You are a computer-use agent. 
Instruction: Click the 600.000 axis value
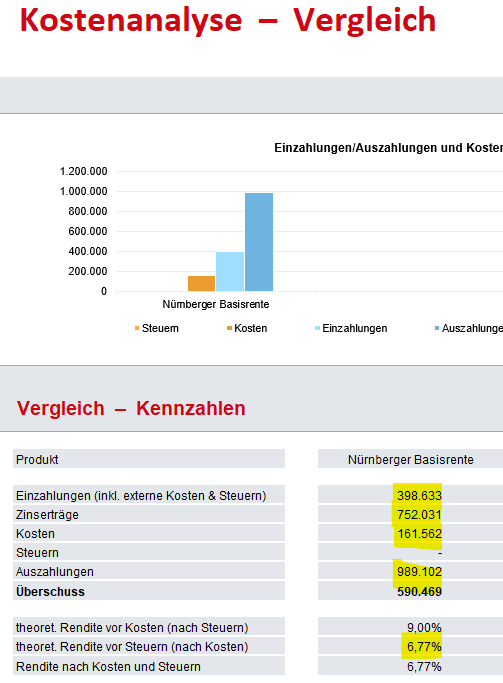point(88,231)
